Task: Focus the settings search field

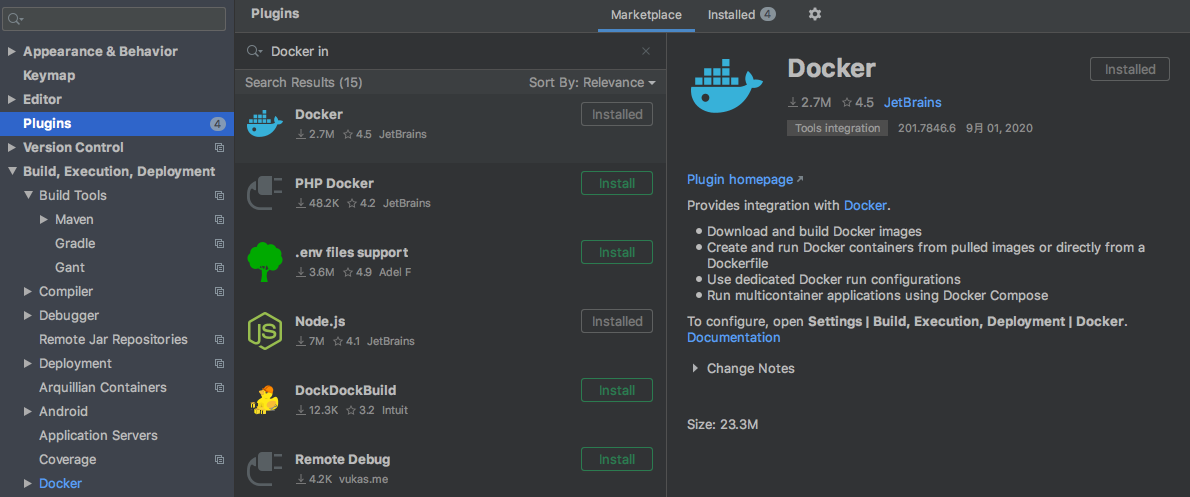Action: click(x=115, y=18)
